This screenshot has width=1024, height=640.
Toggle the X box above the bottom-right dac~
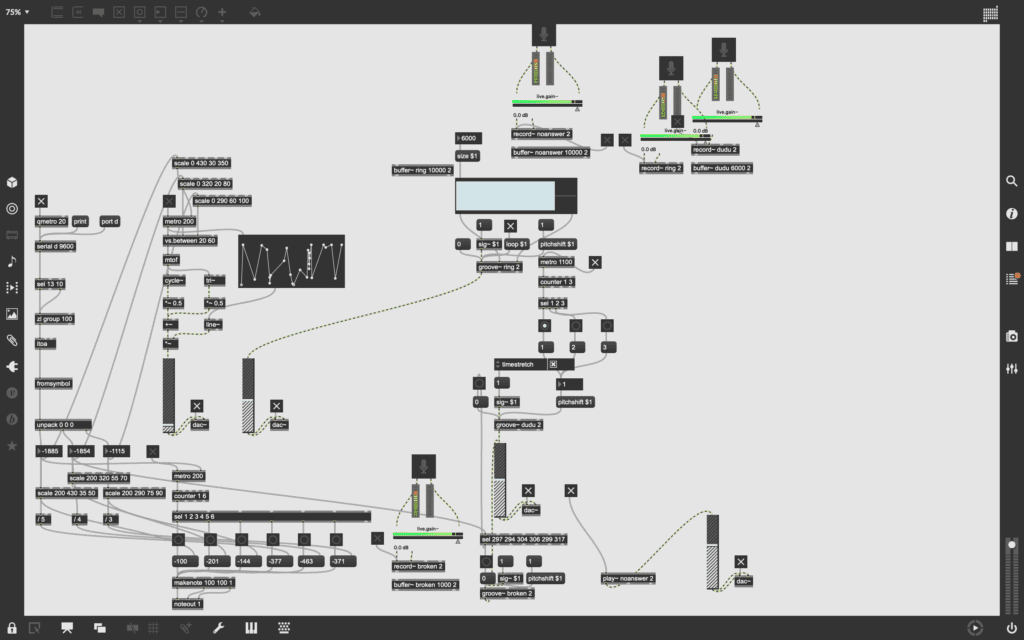(x=741, y=562)
